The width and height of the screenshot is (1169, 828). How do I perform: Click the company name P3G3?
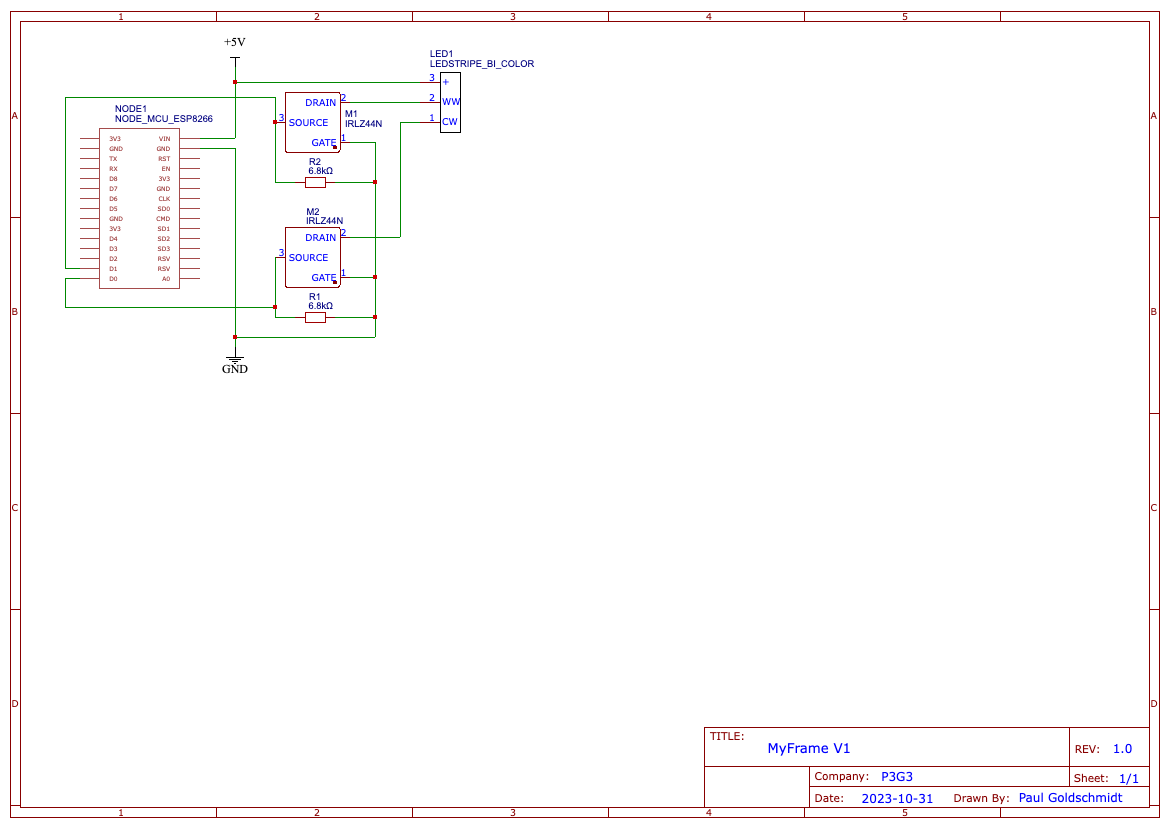896,776
